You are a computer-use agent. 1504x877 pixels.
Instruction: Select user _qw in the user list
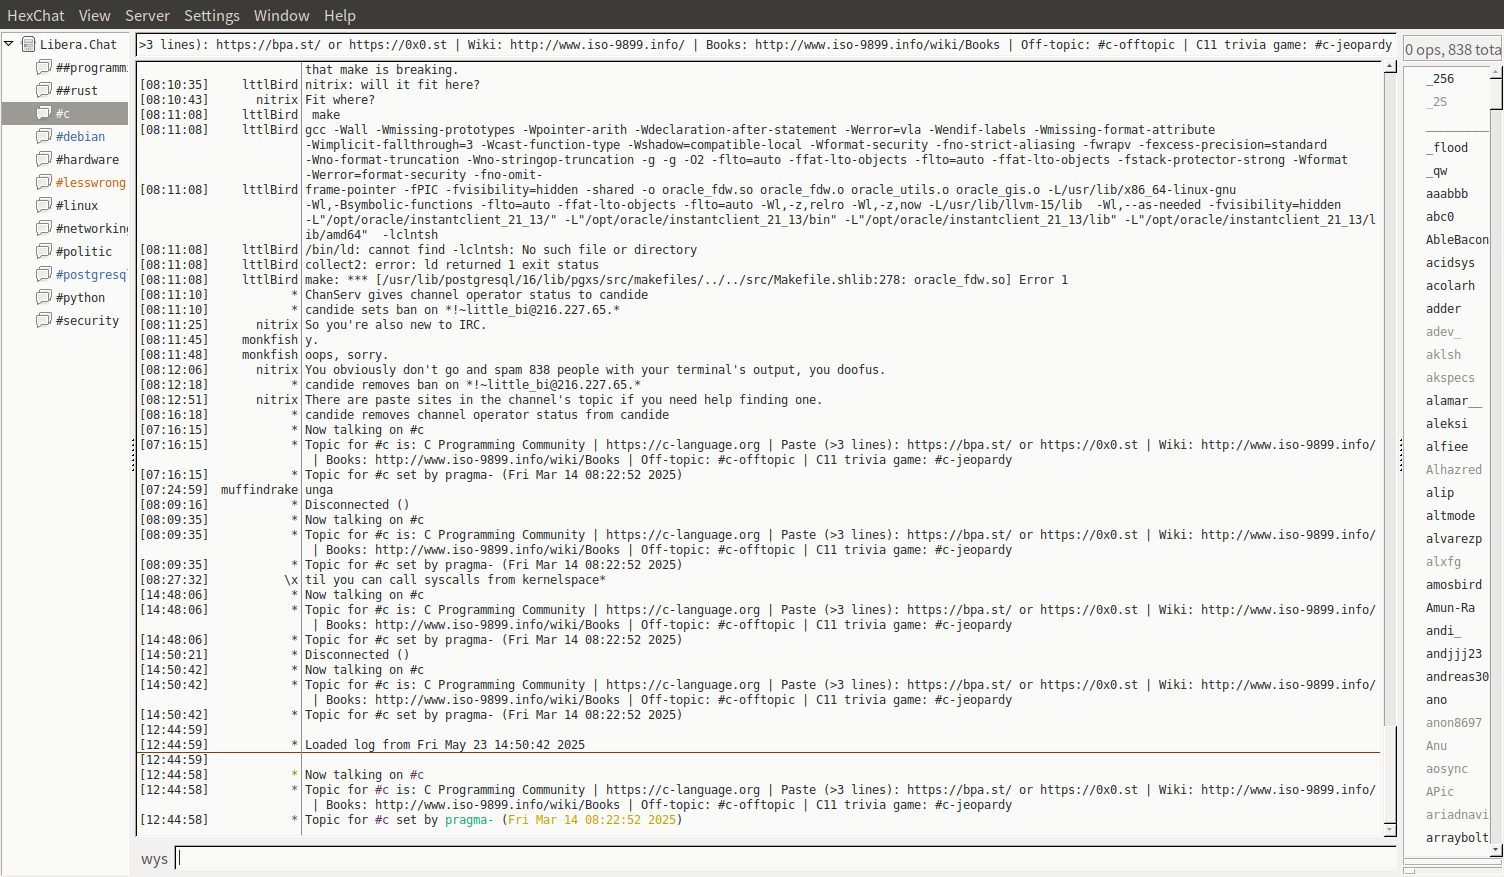pyautogui.click(x=1436, y=170)
